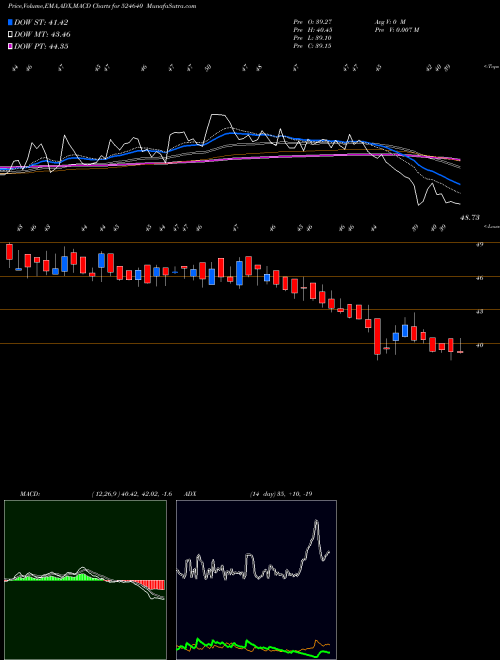The height and width of the screenshot is (660, 500).
Task: Select the 'DOW ST: 41.42' legend text
Action: pyautogui.click(x=41, y=22)
